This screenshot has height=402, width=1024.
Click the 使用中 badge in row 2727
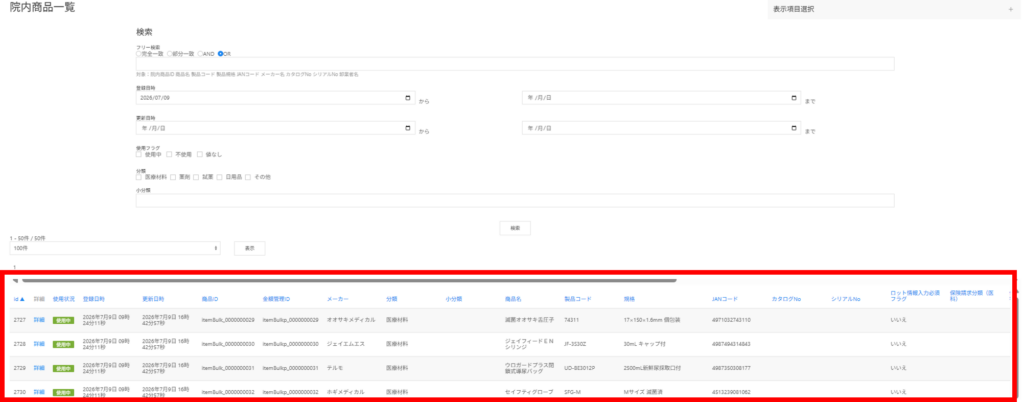click(x=63, y=320)
